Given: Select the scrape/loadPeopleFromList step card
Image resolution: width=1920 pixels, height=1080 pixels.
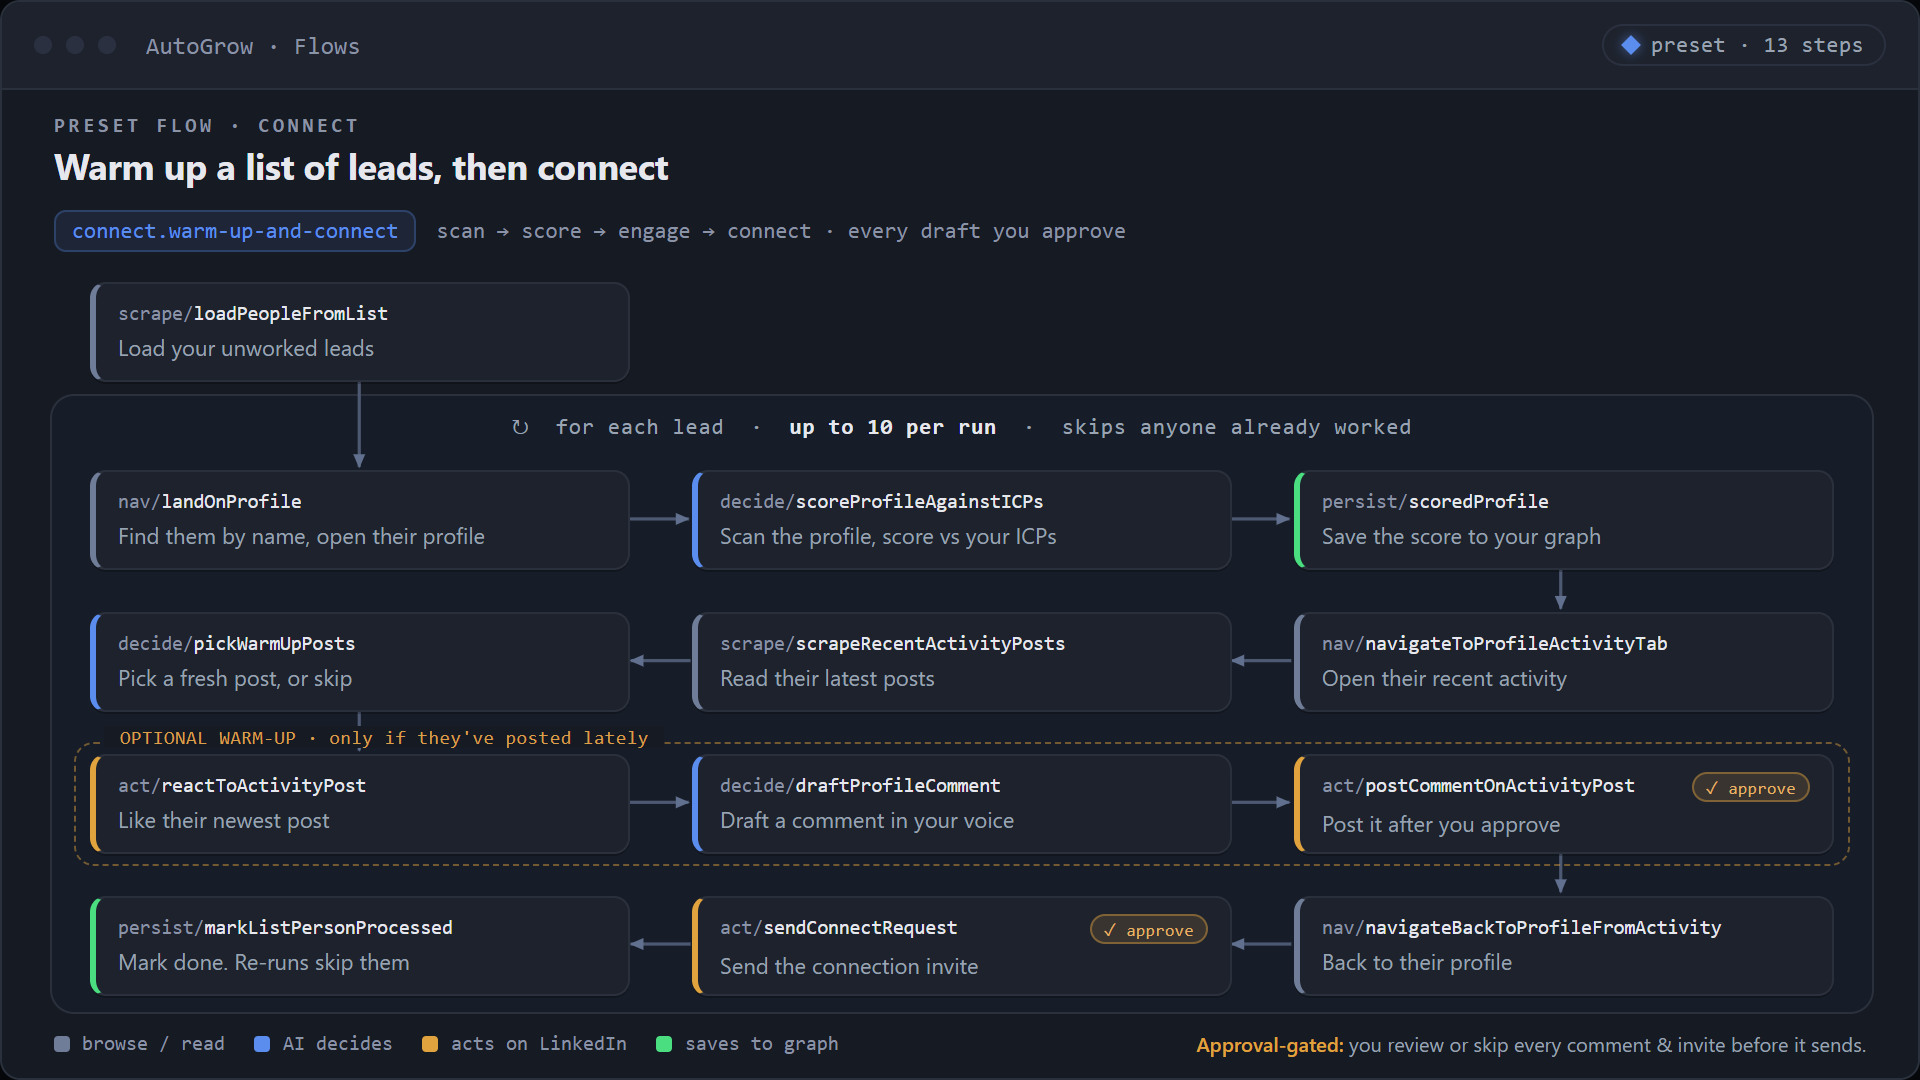Looking at the screenshot, I should (x=360, y=332).
